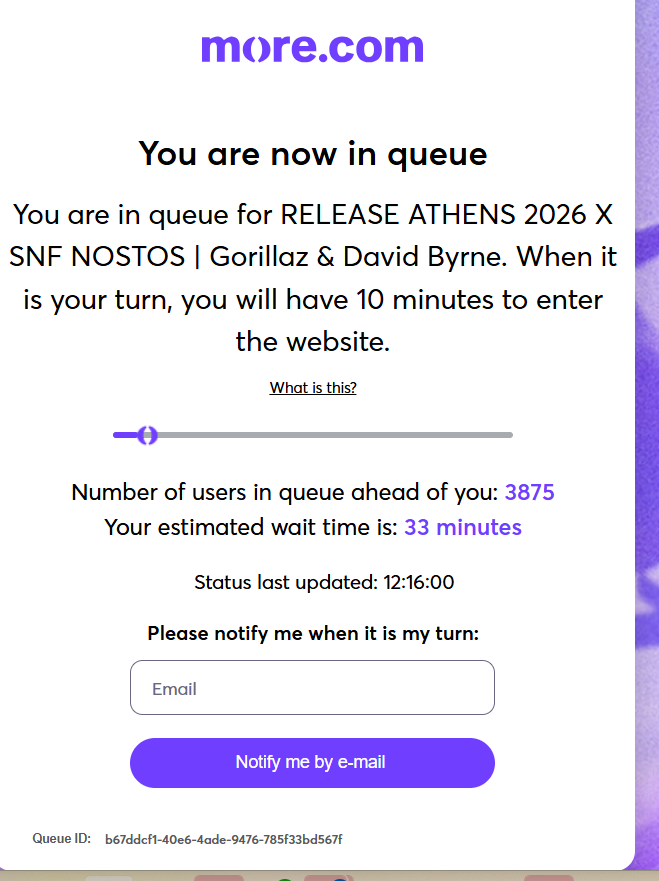Screen dimensions: 659x881
Task: Click the Queue ID value string
Action: point(224,839)
